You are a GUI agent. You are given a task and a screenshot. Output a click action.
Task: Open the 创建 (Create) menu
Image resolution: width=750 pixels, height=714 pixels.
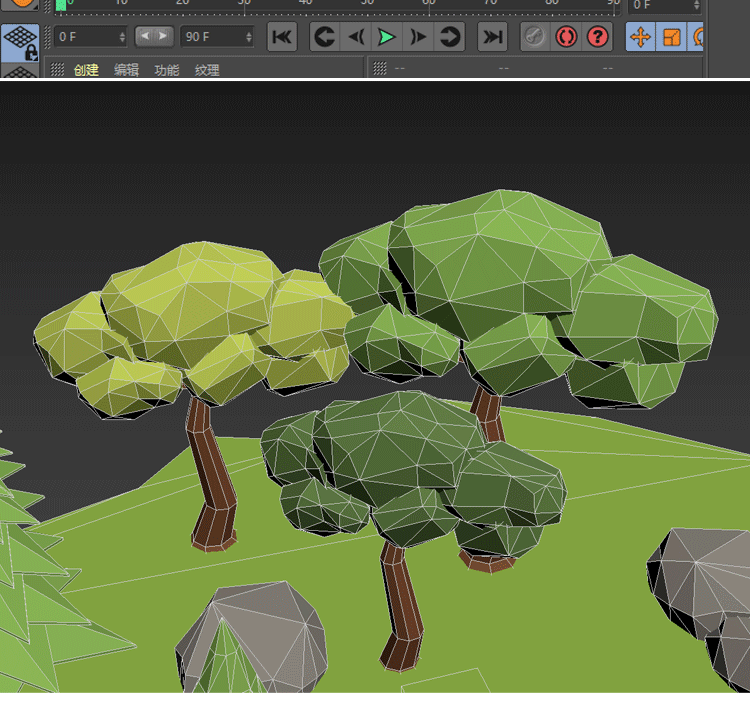point(86,70)
